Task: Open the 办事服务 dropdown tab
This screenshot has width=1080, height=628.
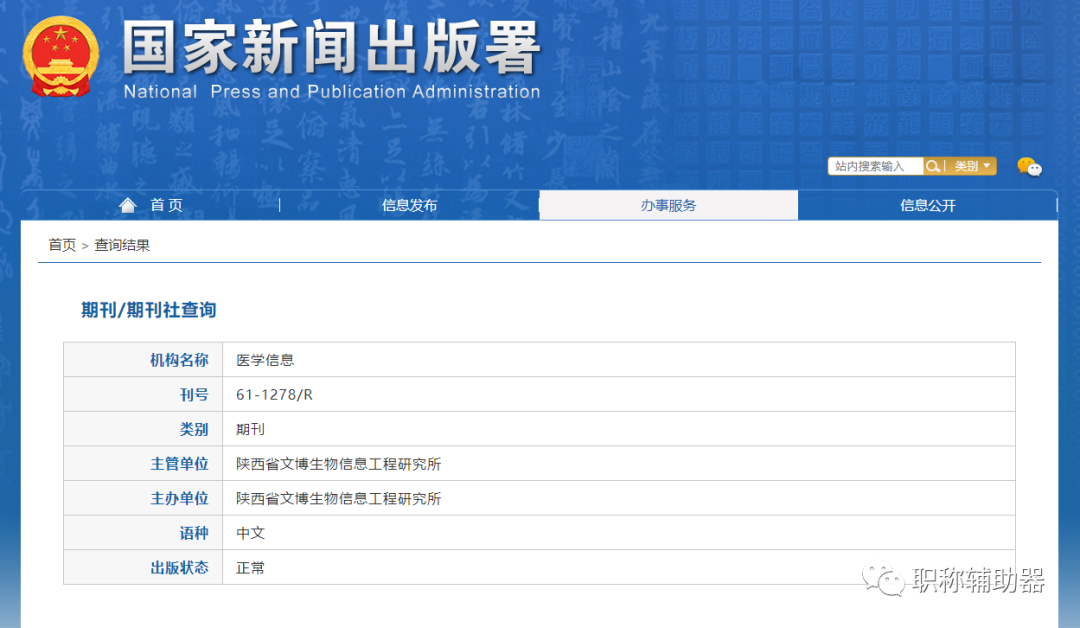Action: point(667,204)
